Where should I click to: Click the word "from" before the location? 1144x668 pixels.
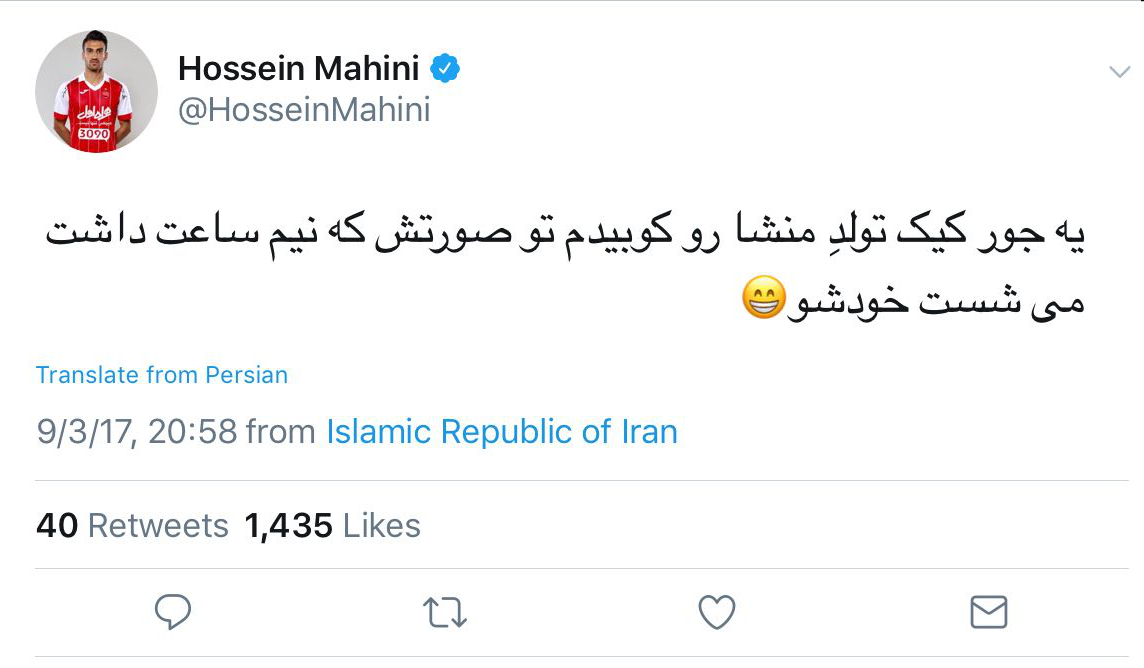tap(282, 432)
